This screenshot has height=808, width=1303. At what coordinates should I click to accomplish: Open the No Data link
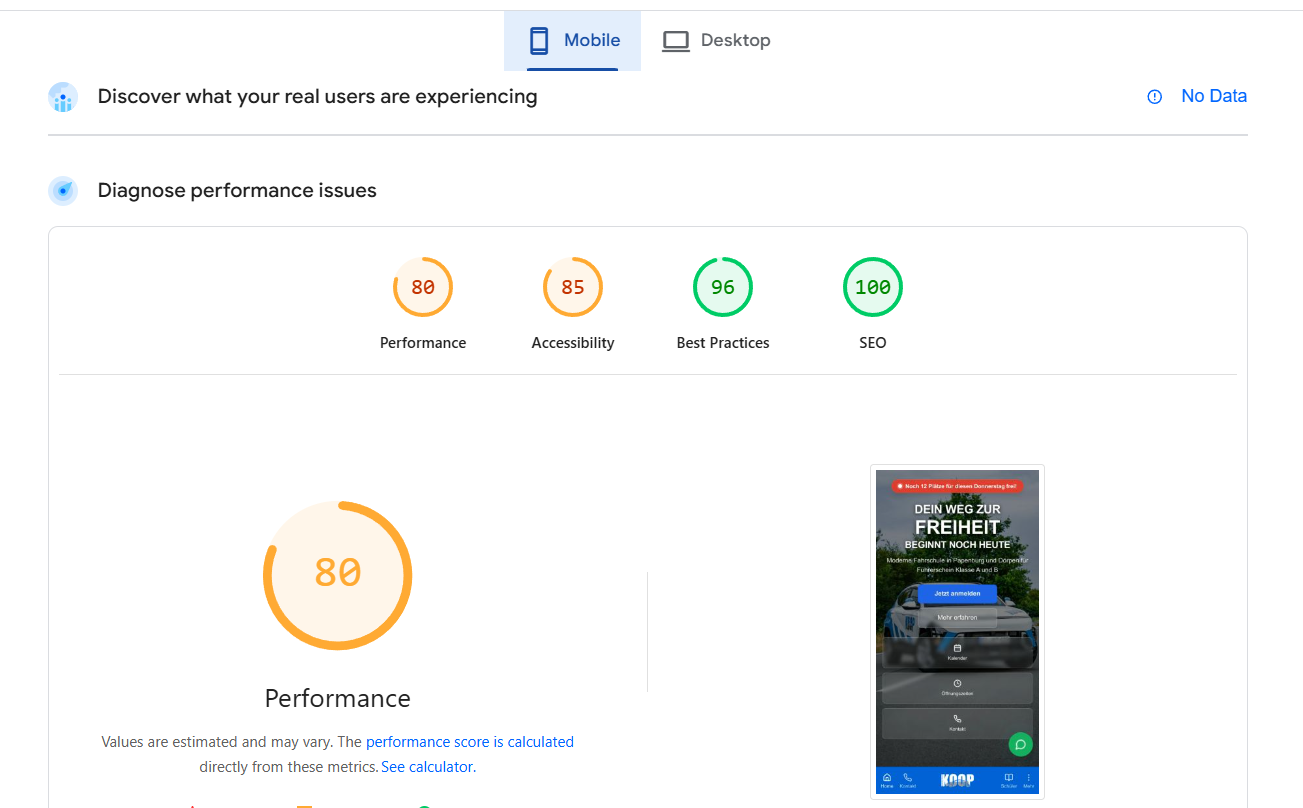pyautogui.click(x=1214, y=96)
